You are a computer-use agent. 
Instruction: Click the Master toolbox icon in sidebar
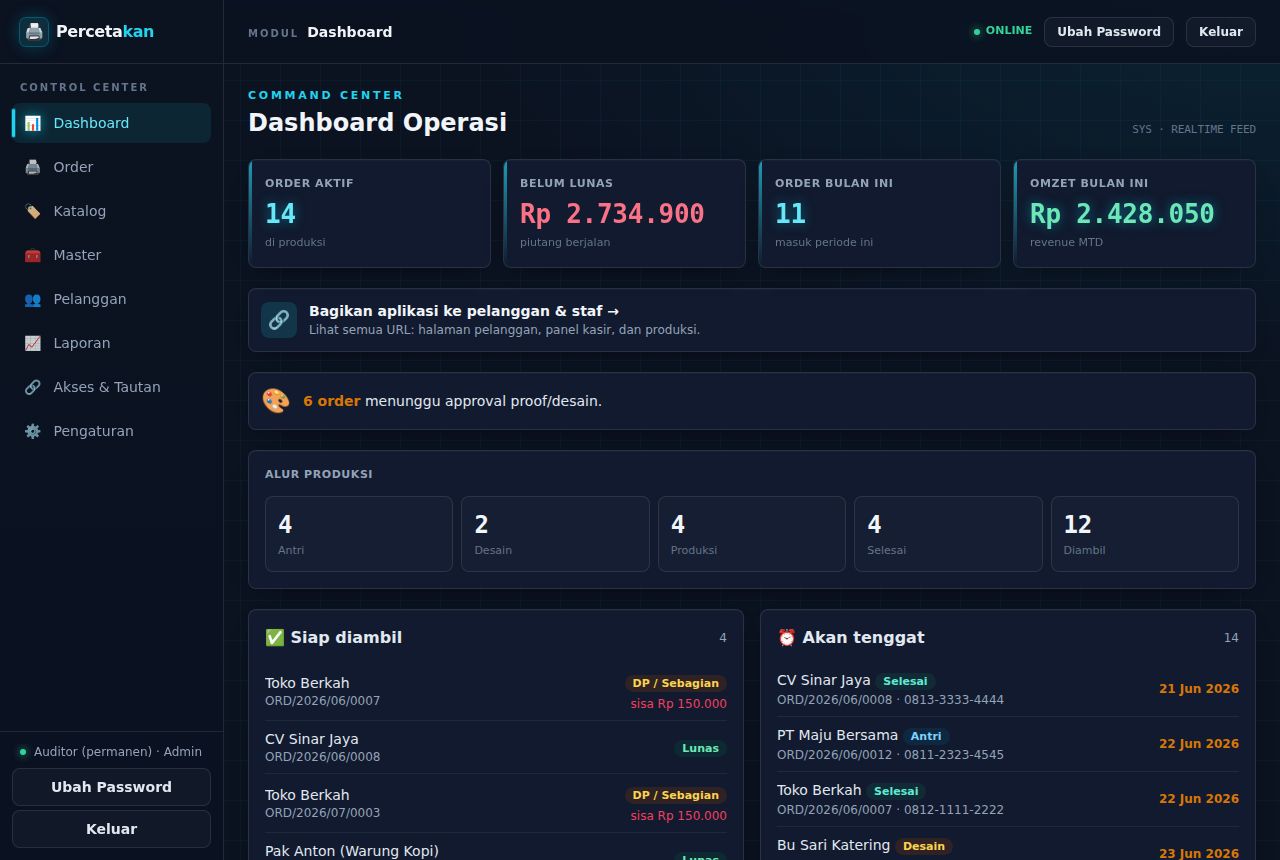(x=33, y=255)
